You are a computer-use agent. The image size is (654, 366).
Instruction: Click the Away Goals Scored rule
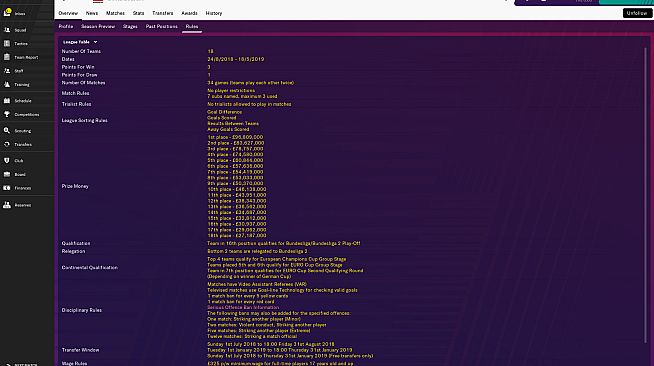pyautogui.click(x=228, y=129)
